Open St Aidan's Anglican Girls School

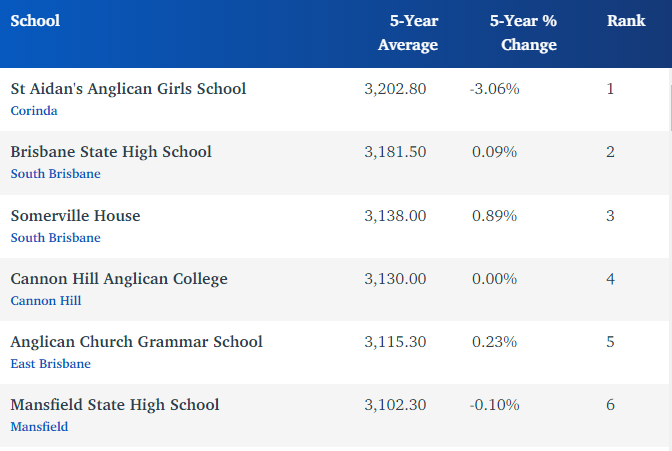(128, 89)
